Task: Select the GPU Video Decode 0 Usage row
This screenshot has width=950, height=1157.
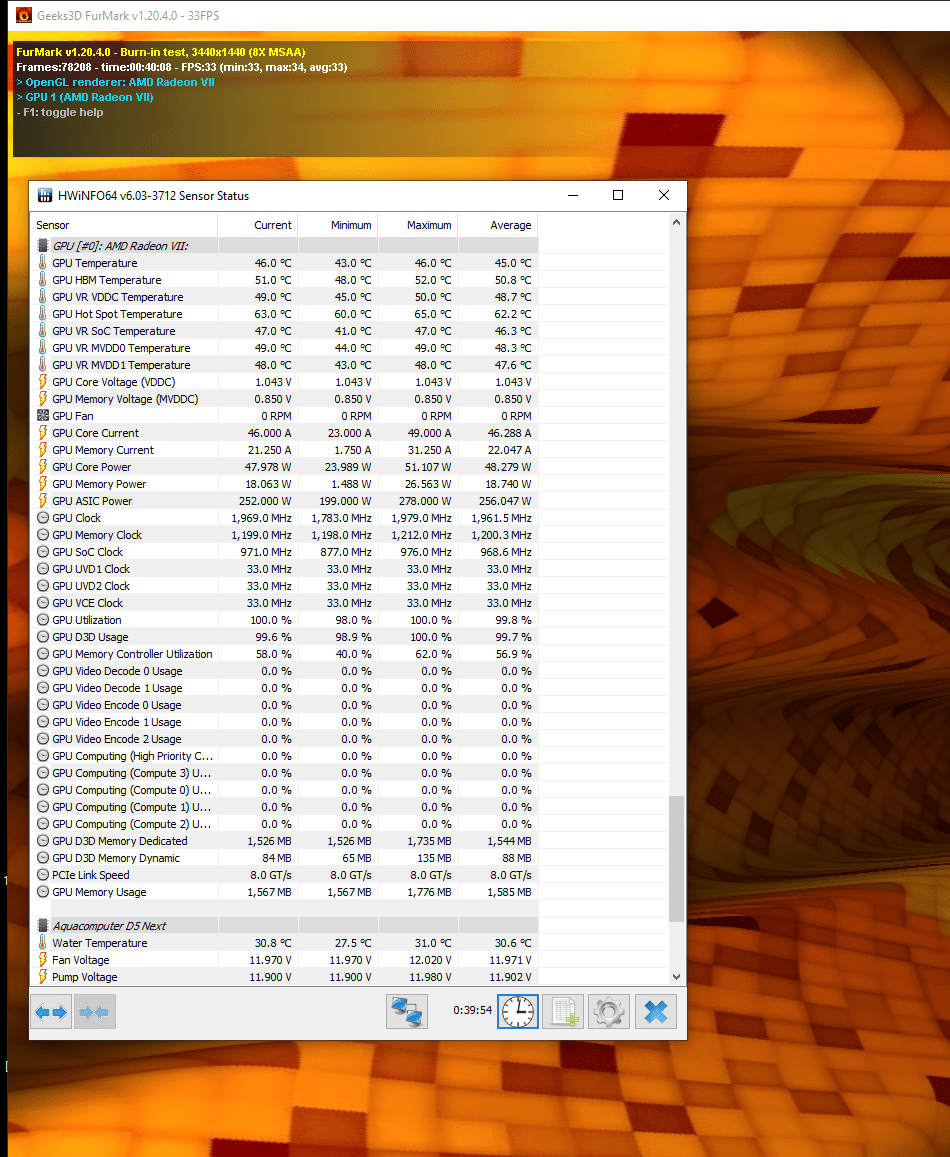Action: pyautogui.click(x=284, y=671)
